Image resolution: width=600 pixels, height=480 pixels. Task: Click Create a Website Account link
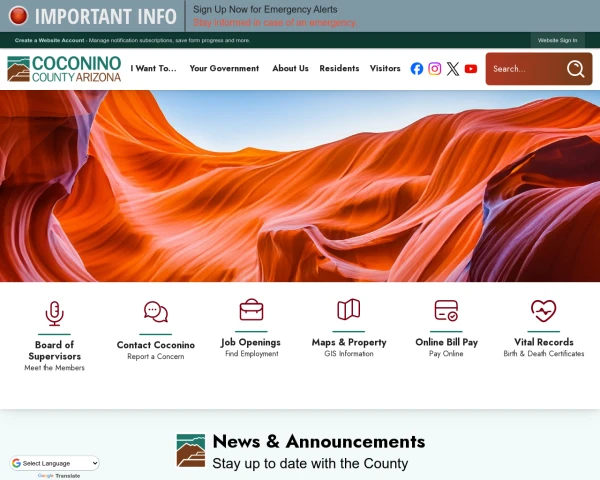[49, 40]
